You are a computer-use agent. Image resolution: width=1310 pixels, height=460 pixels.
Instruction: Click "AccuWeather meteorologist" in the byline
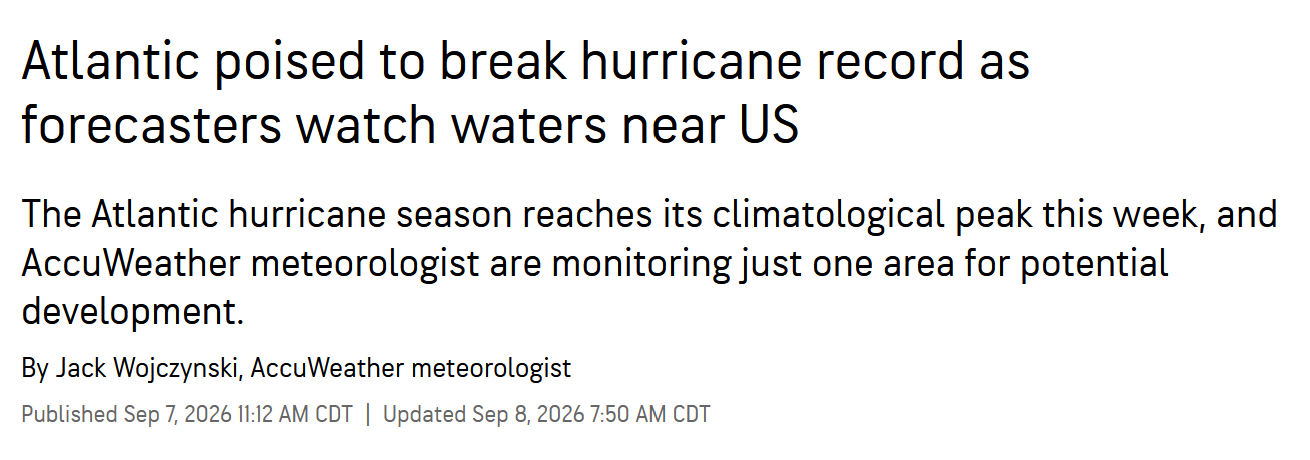[x=411, y=368]
